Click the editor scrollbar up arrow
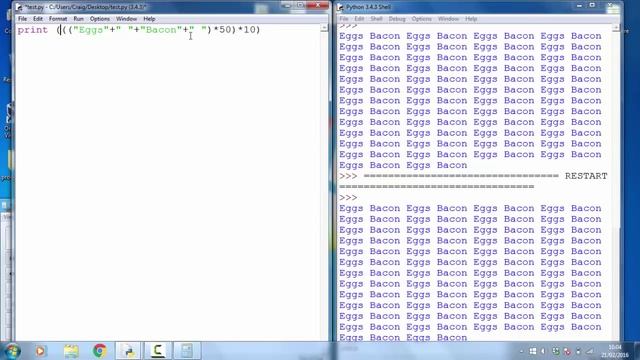 coord(324,28)
